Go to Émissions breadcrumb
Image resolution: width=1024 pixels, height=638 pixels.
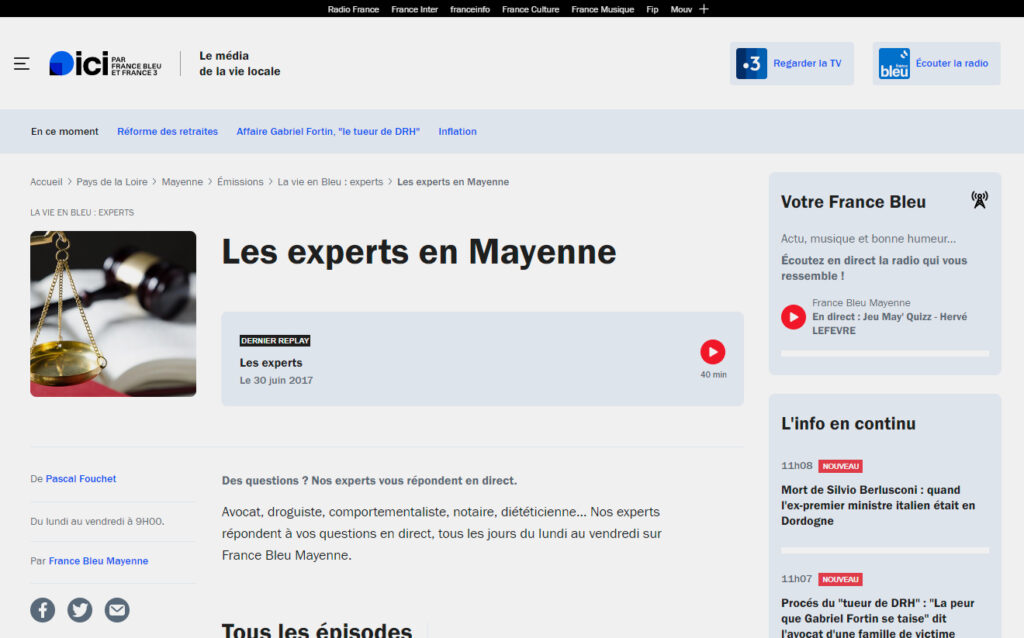240,182
